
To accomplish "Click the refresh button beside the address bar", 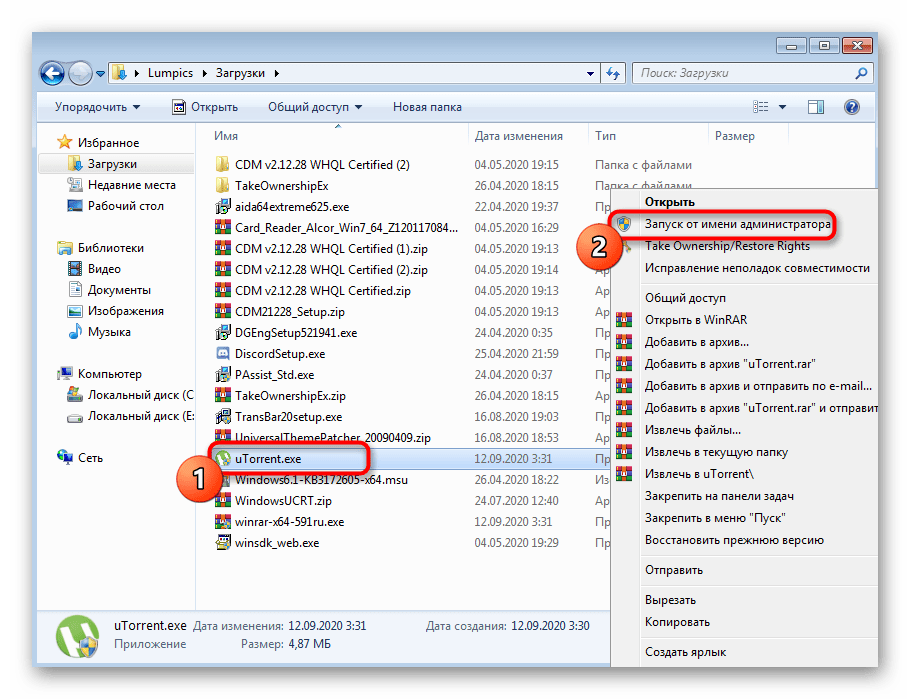I will pyautogui.click(x=613, y=73).
